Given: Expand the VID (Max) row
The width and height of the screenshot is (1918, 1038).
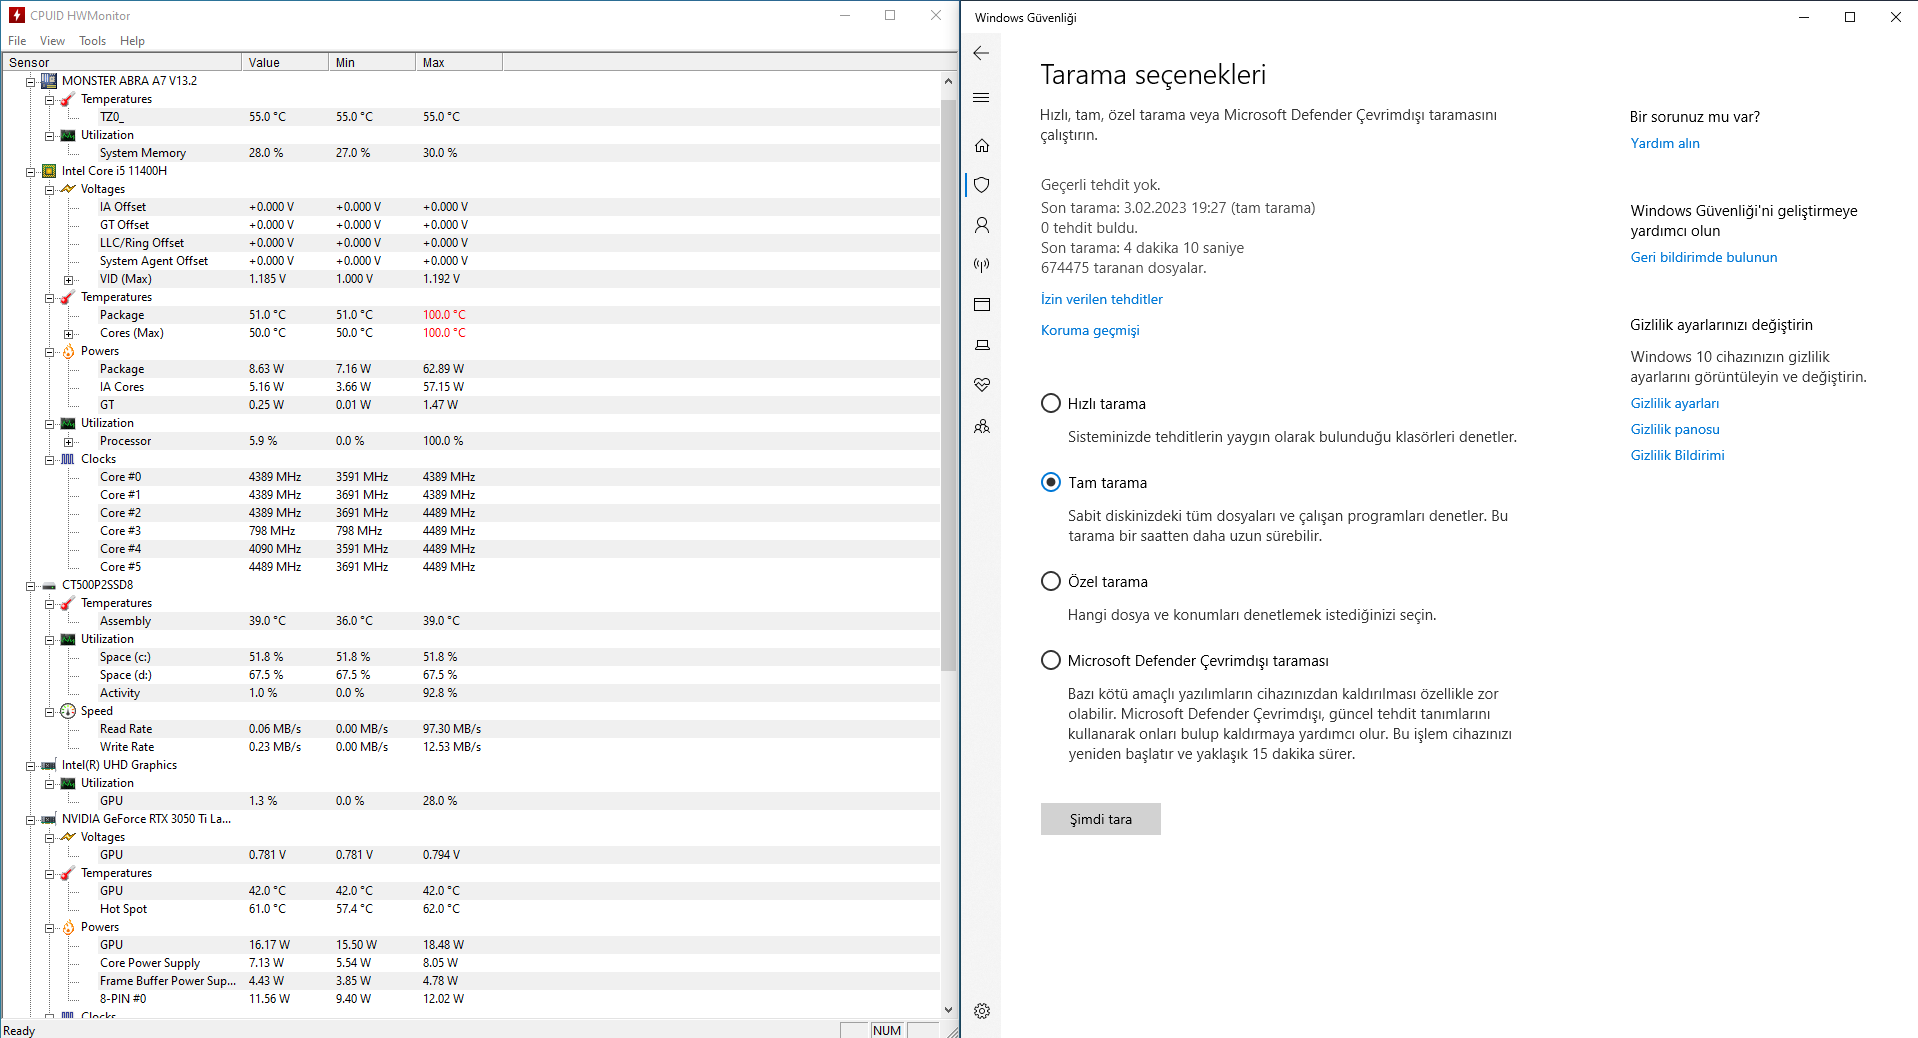Looking at the screenshot, I should 69,280.
